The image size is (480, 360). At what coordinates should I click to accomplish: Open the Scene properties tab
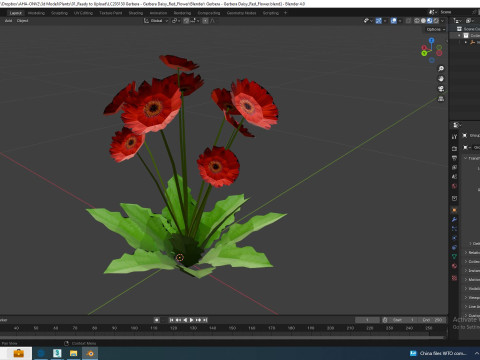(454, 177)
